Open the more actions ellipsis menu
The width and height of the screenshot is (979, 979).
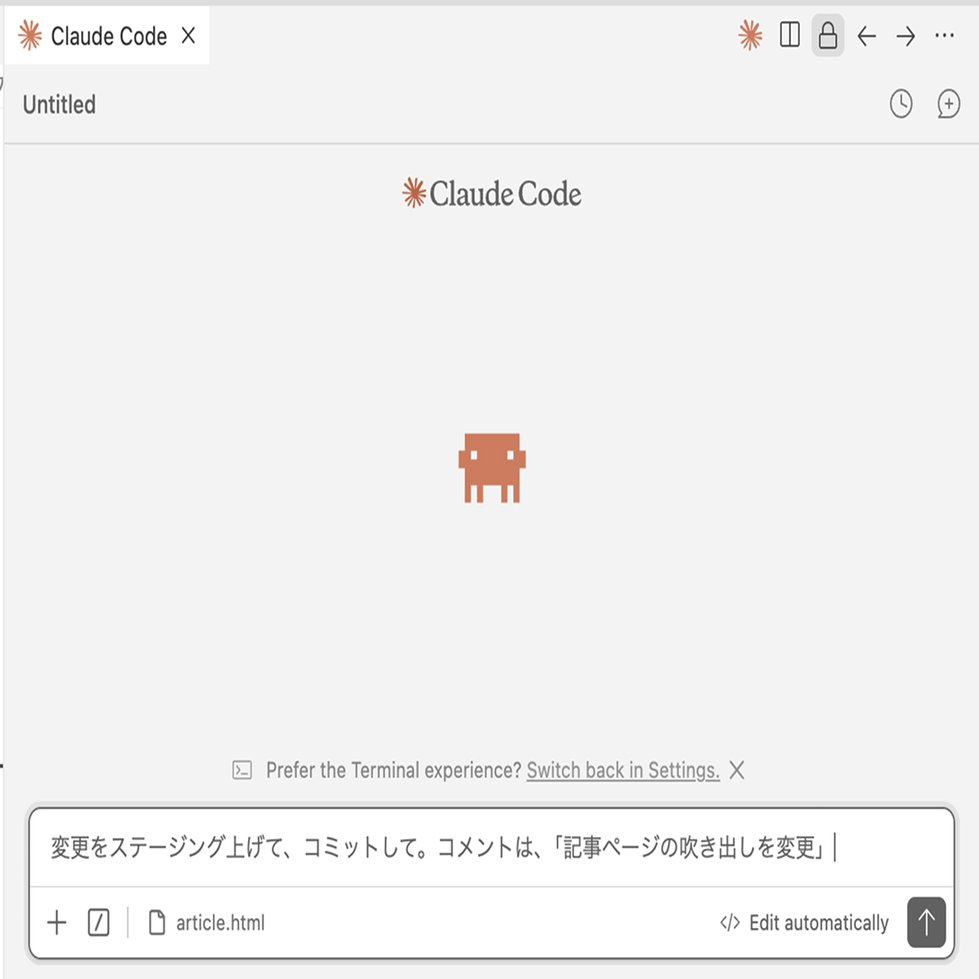point(944,36)
